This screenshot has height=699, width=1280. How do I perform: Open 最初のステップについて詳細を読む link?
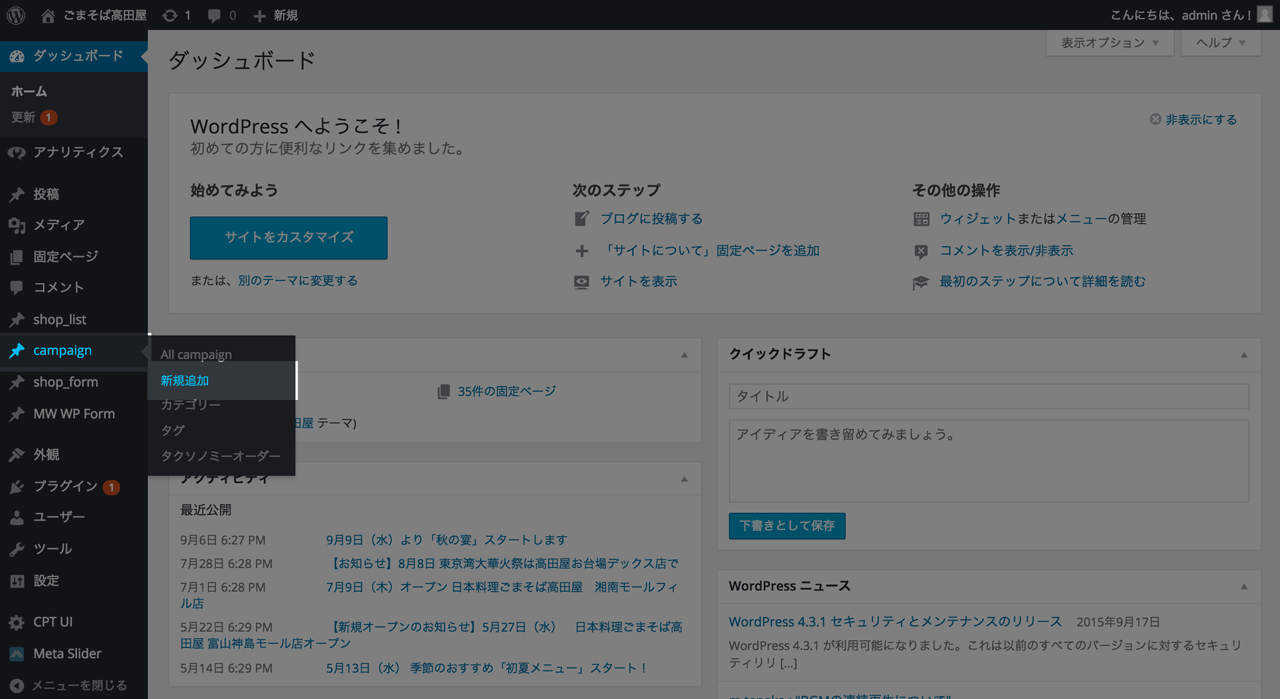[x=1043, y=282]
